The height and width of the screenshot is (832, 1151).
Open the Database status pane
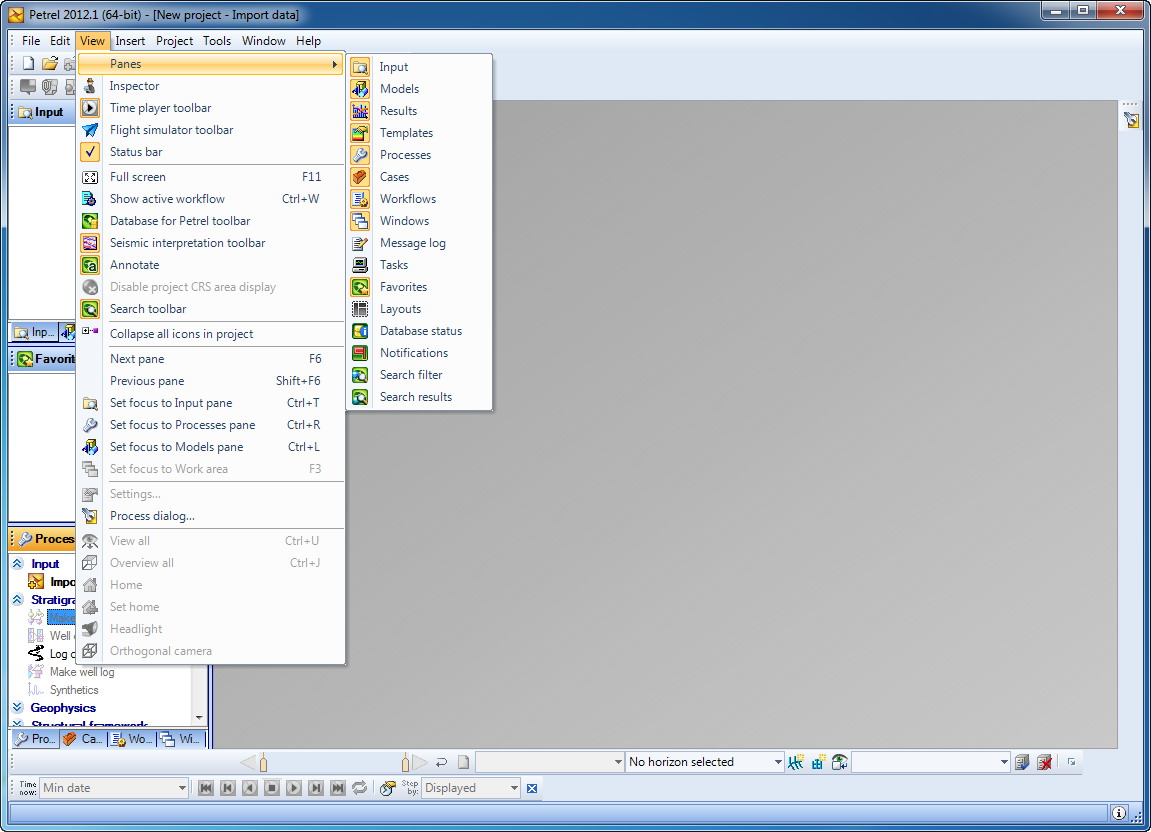click(x=419, y=331)
